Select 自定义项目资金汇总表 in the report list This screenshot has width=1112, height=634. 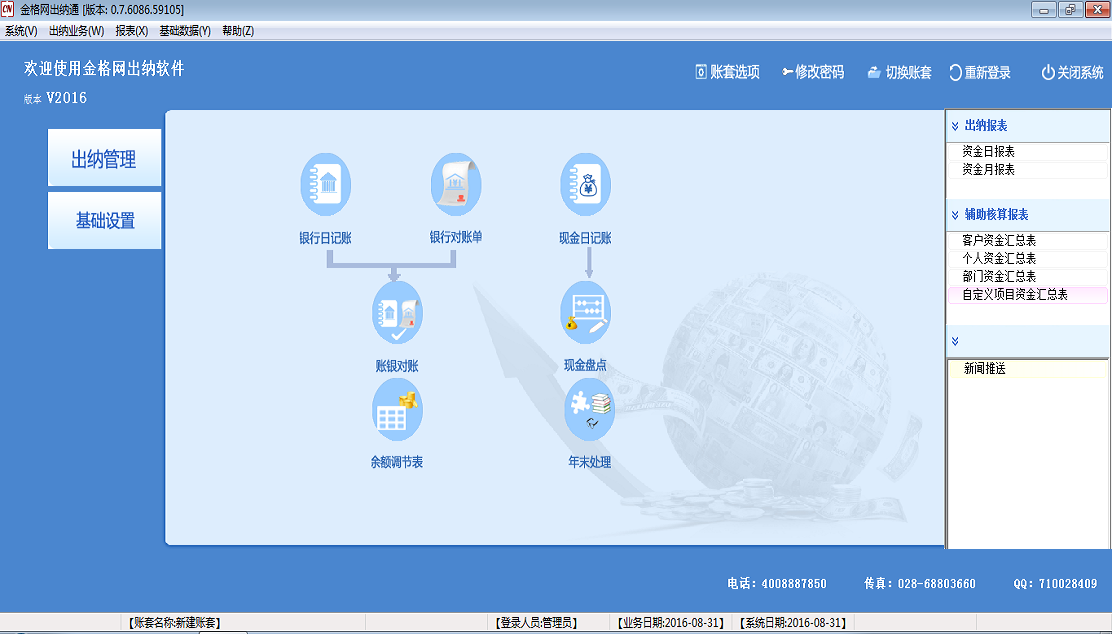pyautogui.click(x=1014, y=295)
